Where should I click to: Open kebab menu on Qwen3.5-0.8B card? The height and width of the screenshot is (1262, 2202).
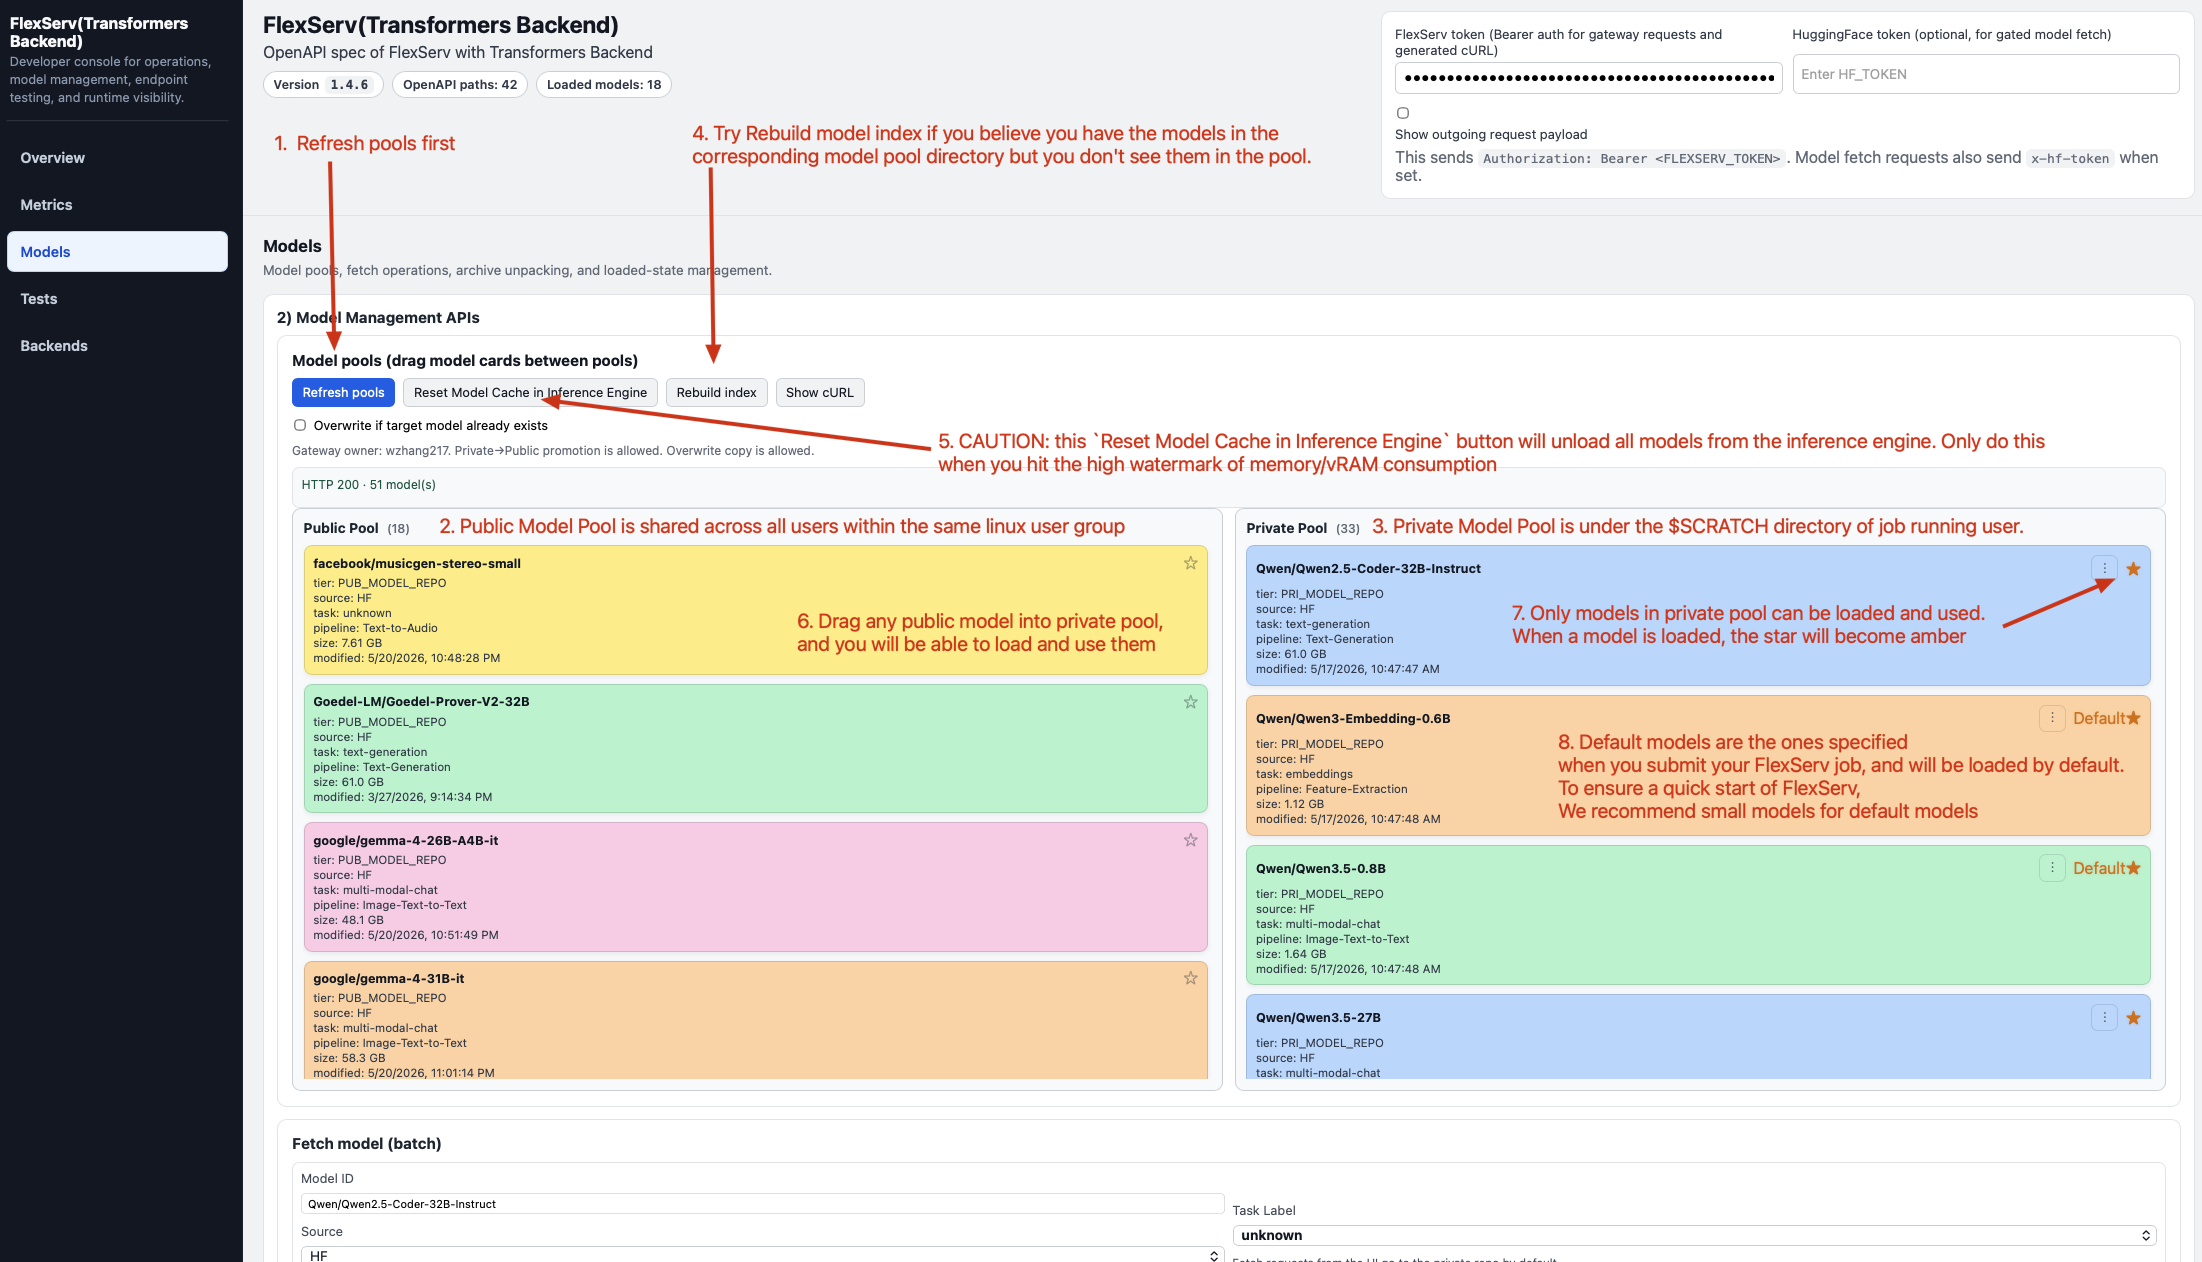coord(2052,868)
